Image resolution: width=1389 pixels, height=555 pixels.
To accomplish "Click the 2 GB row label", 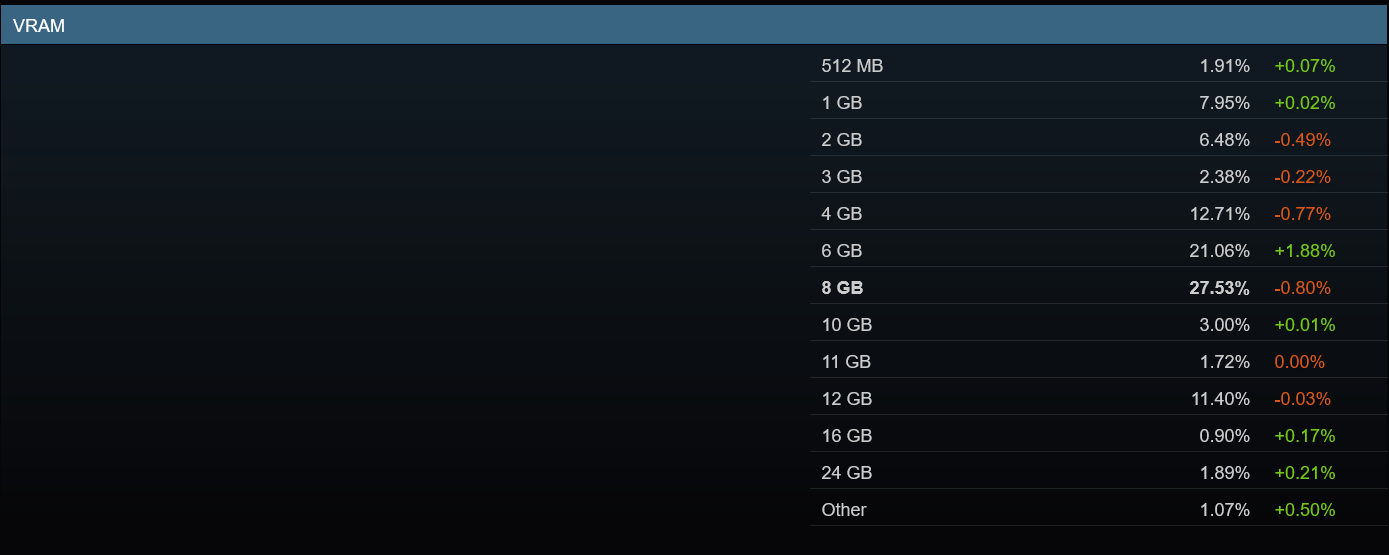I will [842, 140].
